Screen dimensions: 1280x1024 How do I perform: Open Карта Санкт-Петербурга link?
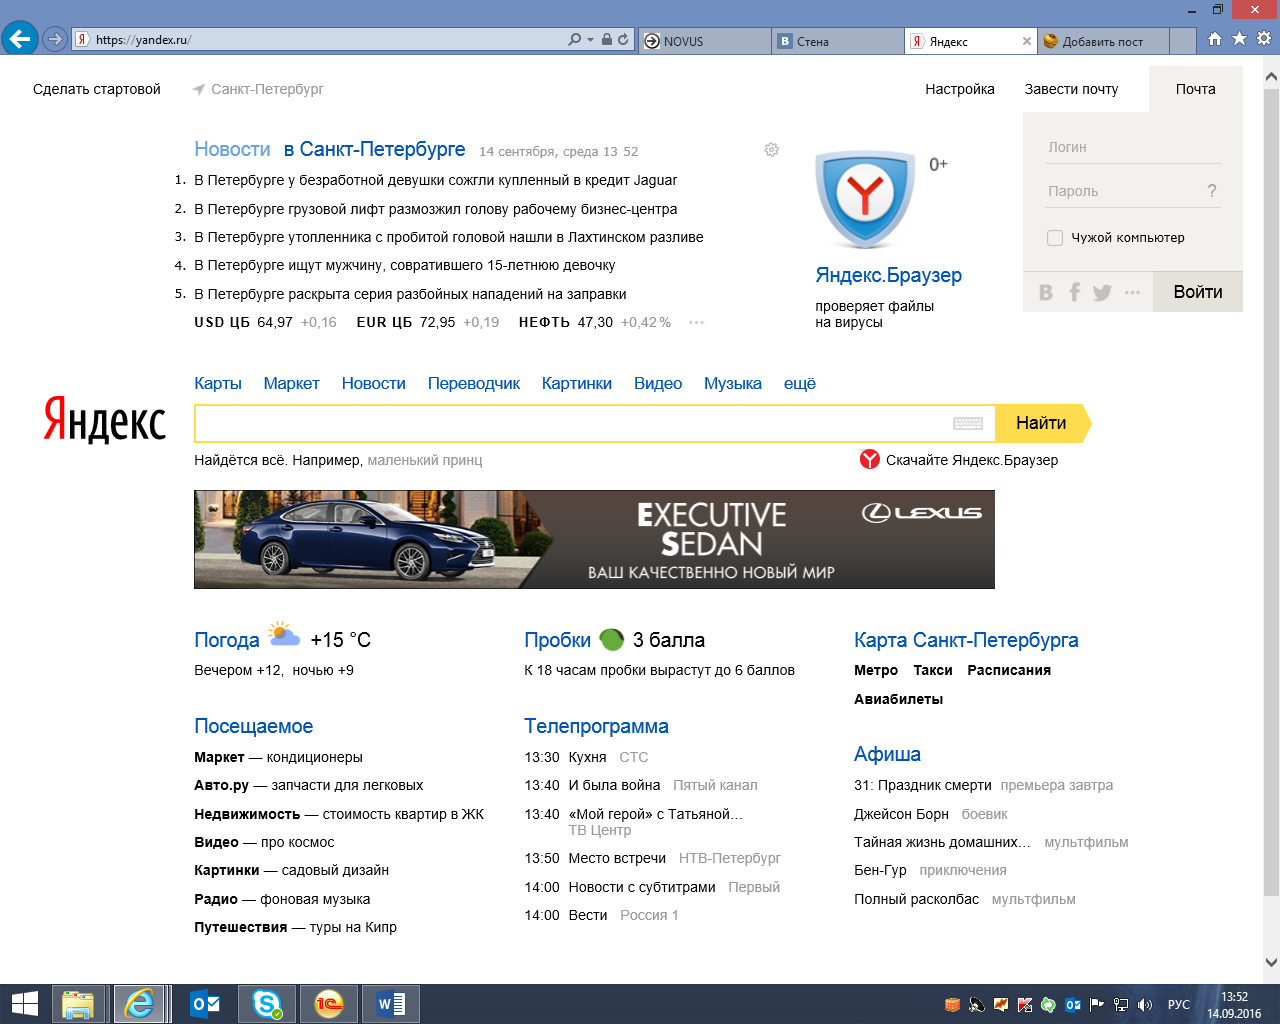click(966, 640)
